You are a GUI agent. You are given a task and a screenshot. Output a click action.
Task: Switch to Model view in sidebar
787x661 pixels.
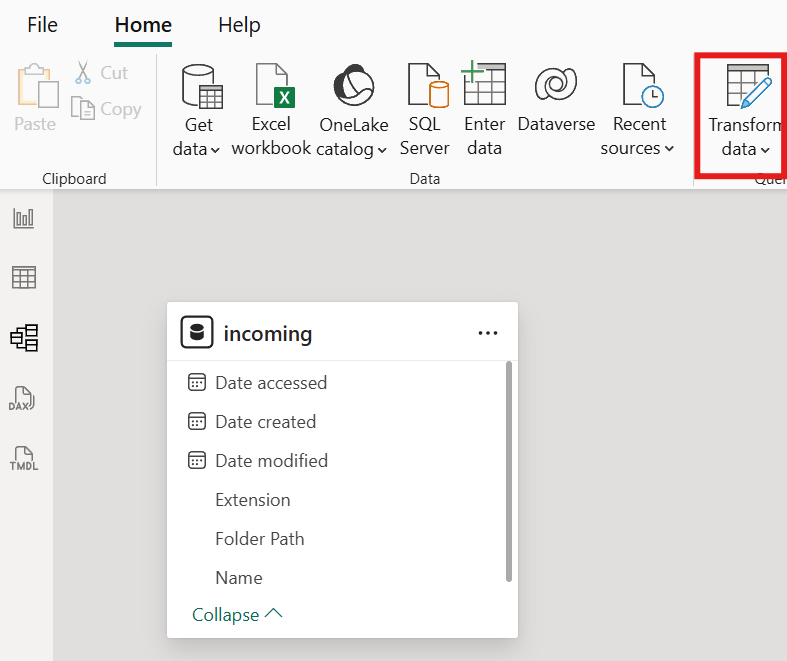tap(24, 337)
